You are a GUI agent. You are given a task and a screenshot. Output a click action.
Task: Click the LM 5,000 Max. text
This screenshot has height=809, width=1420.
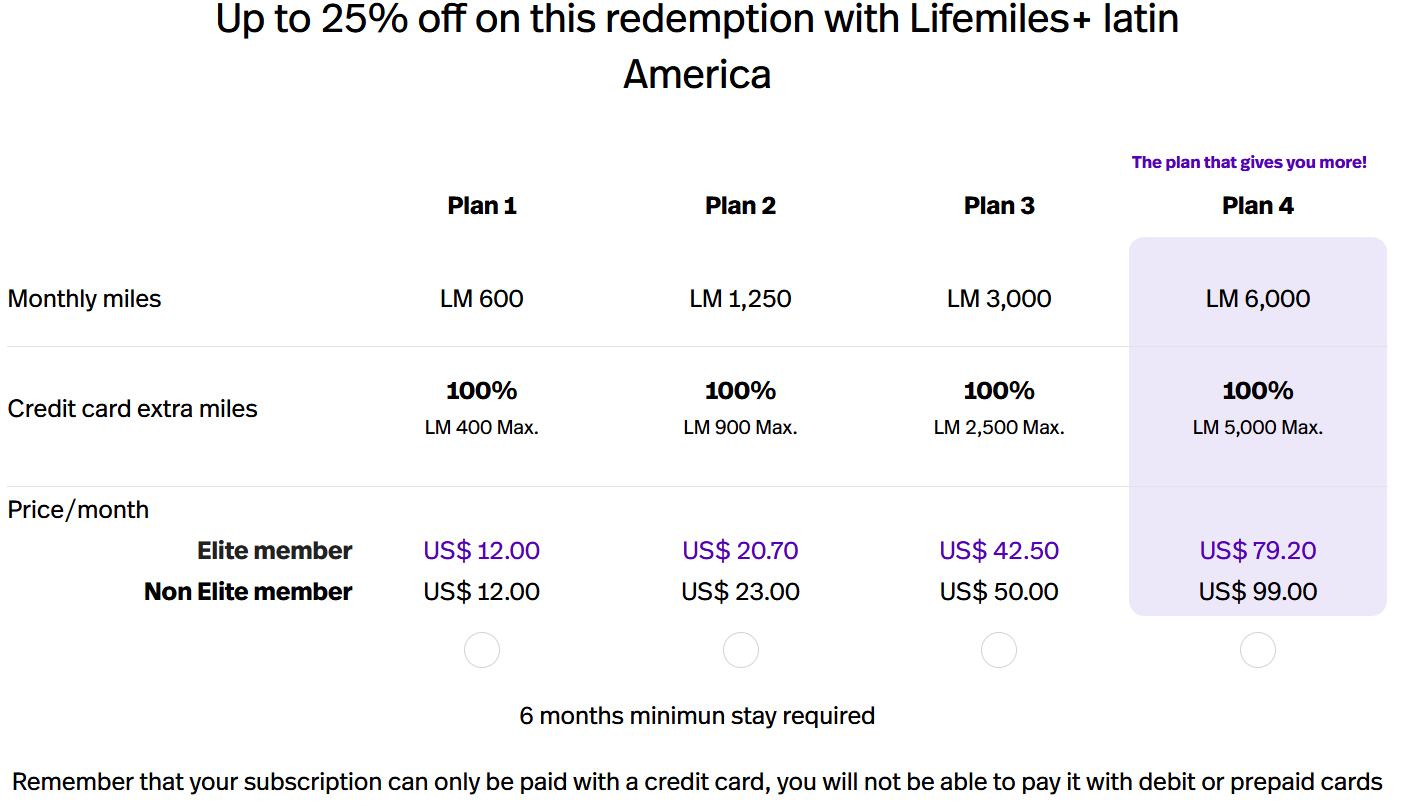coord(1258,428)
